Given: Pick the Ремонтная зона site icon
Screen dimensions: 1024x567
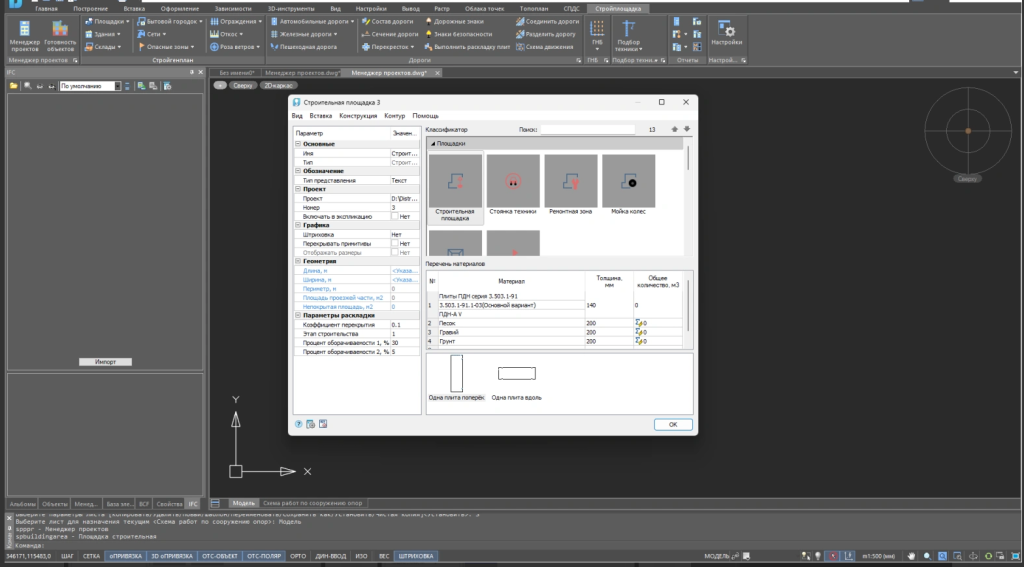Looking at the screenshot, I should tap(571, 181).
